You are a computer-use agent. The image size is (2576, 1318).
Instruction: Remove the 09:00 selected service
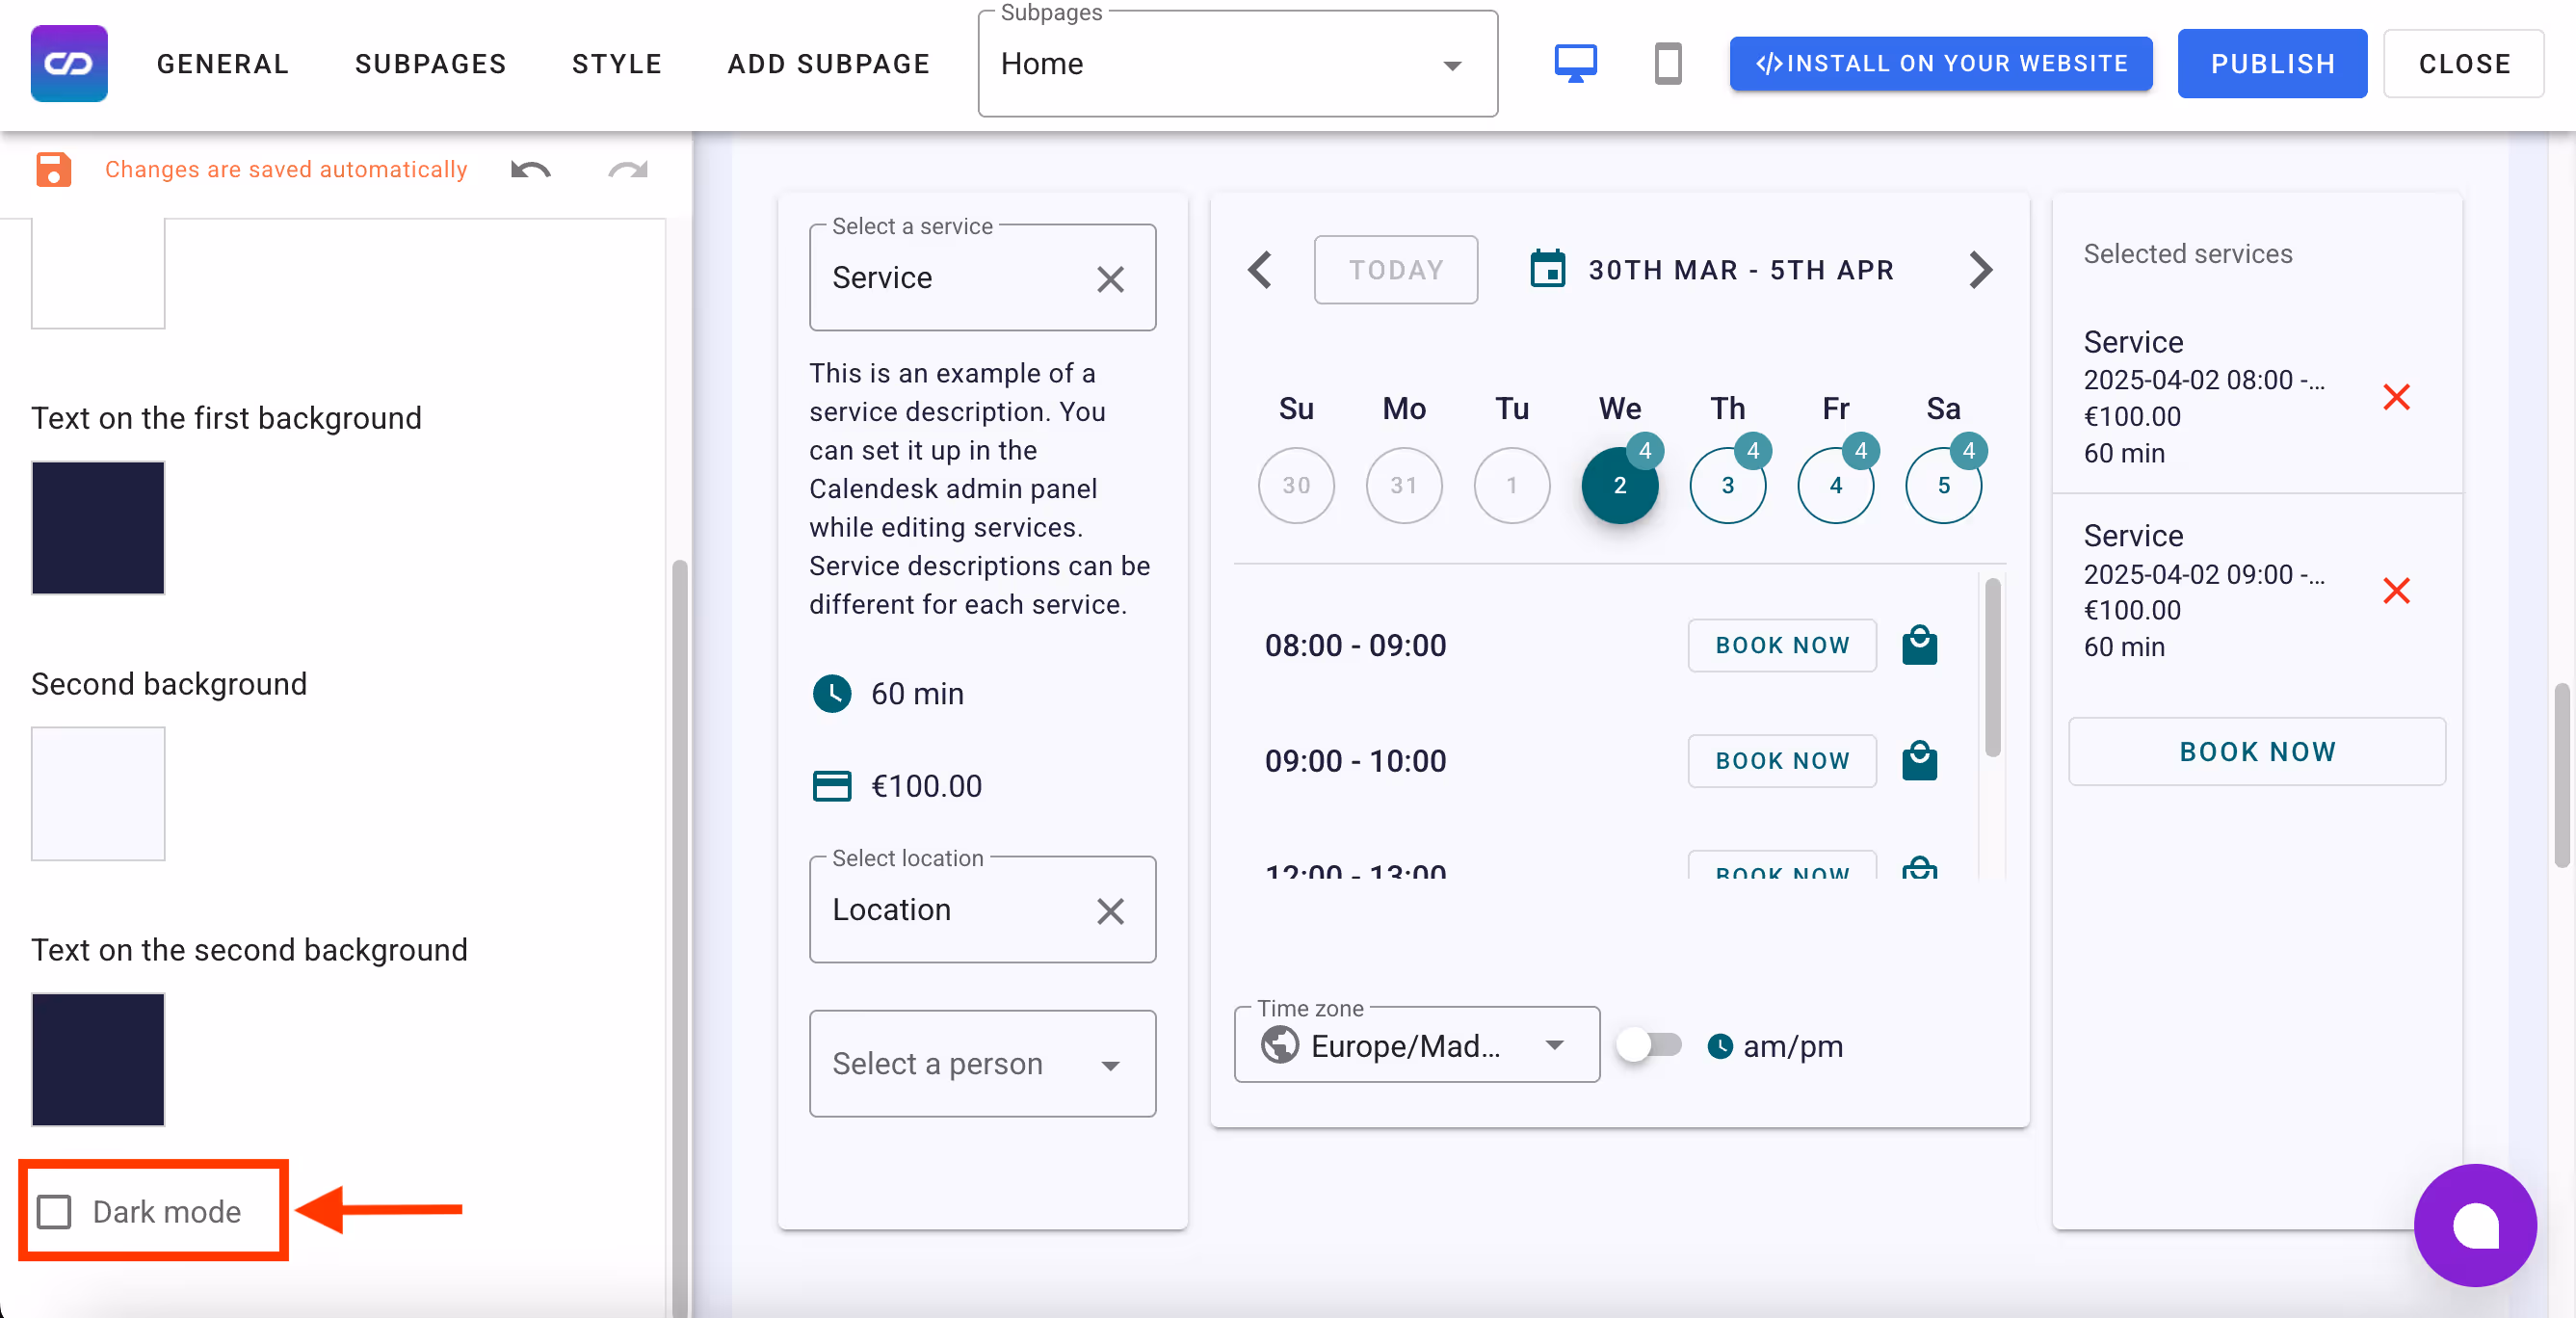[2396, 591]
